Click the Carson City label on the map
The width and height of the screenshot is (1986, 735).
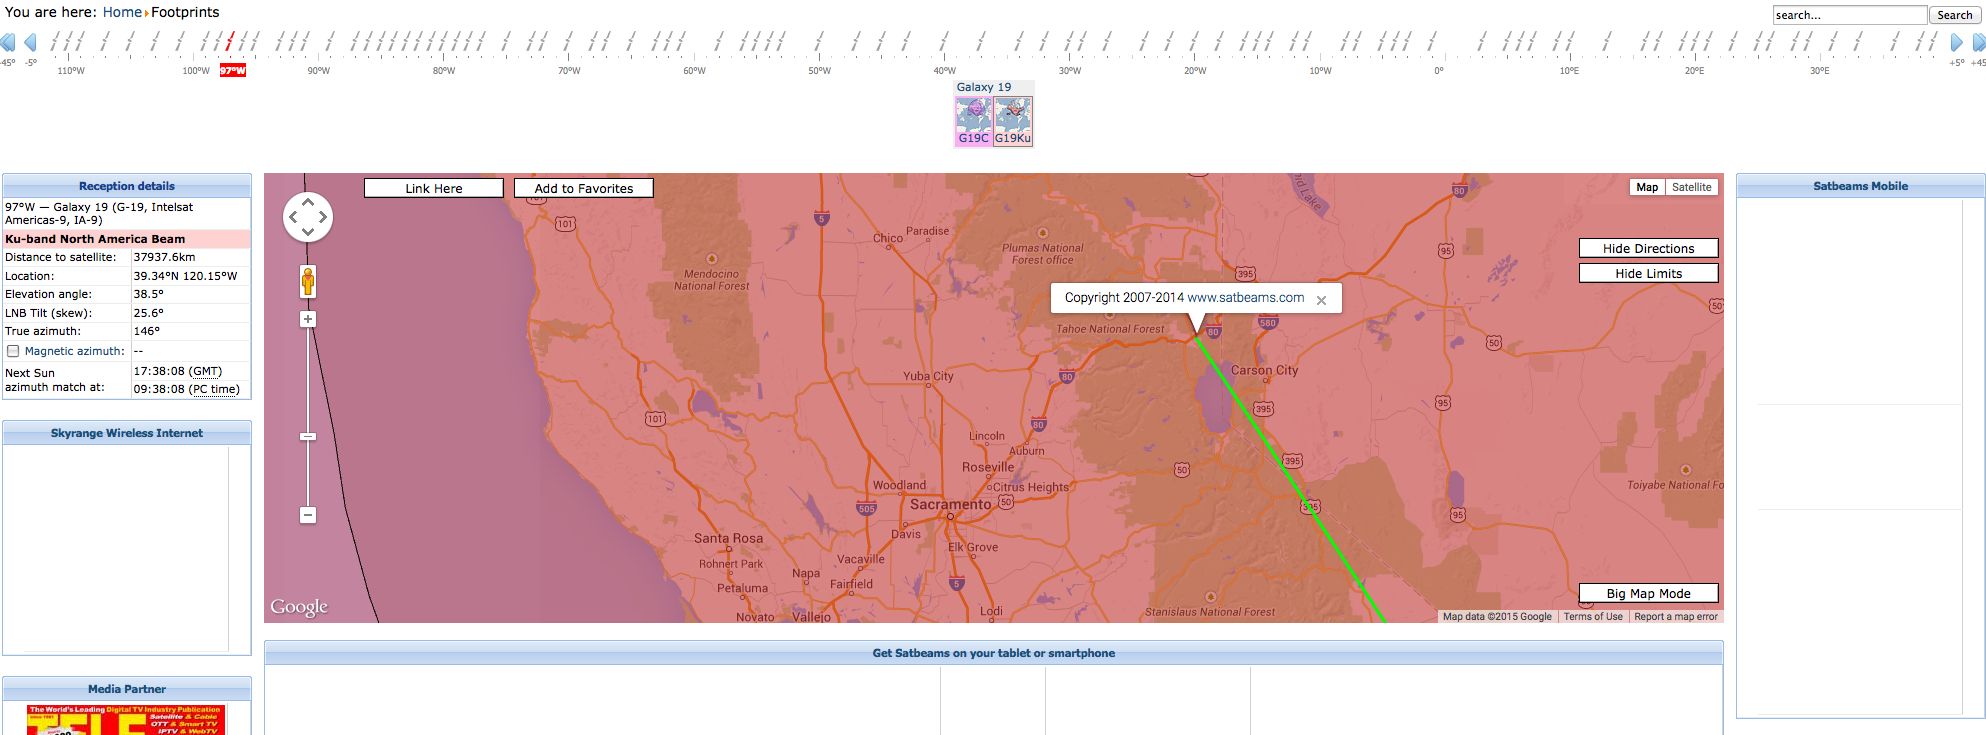[x=1264, y=370]
